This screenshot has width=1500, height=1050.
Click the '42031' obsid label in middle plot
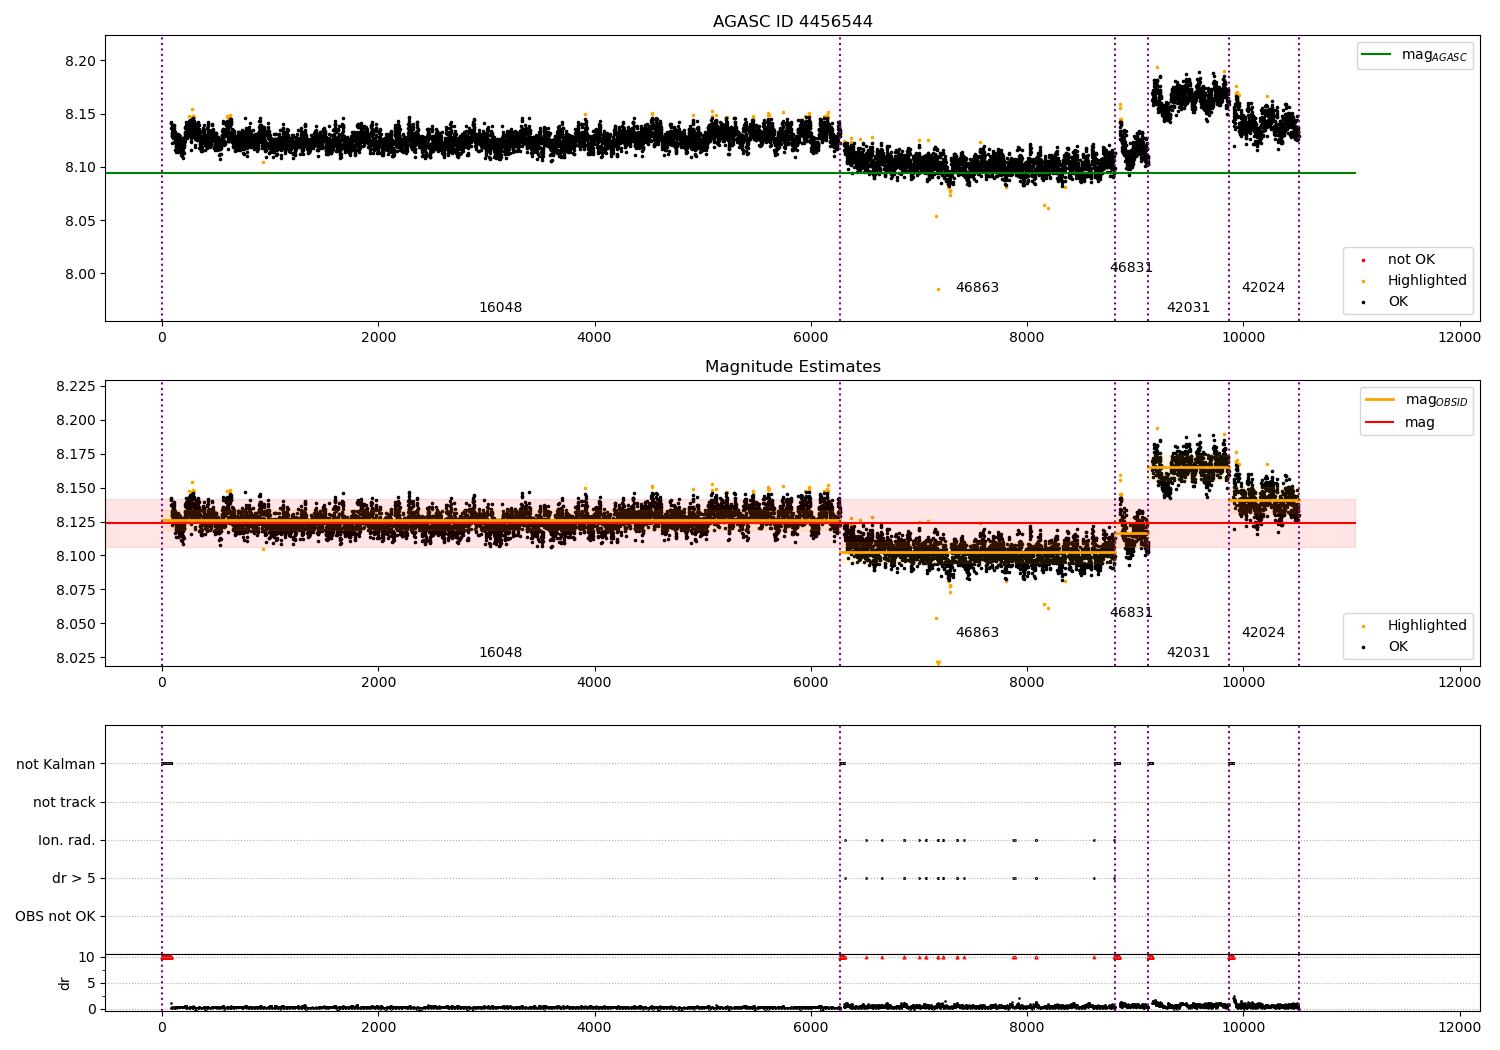(1188, 652)
